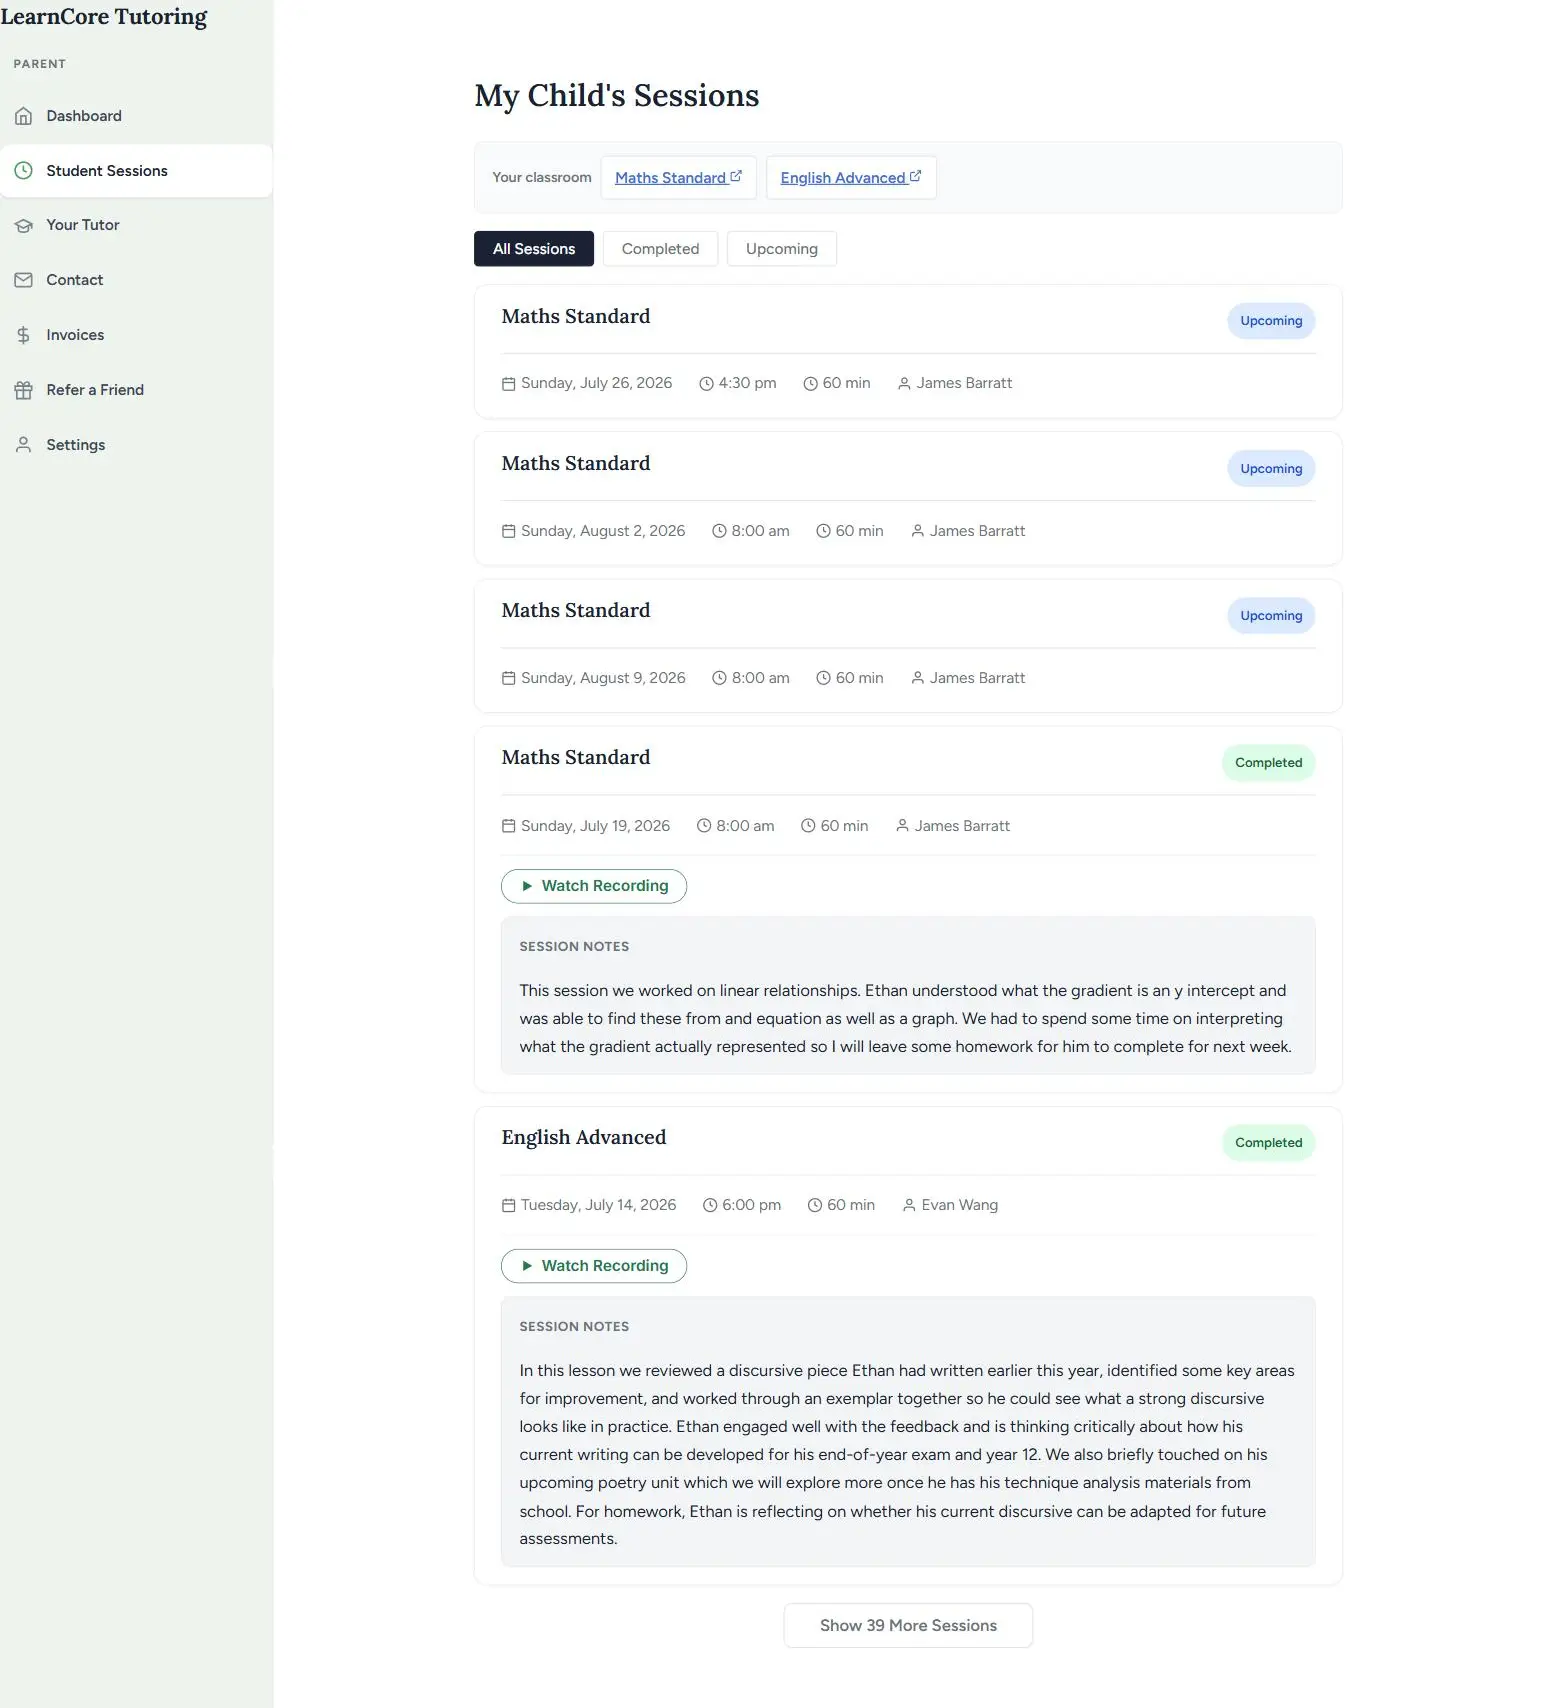Click the 'My Child's Sessions' heading
This screenshot has height=1708, width=1546.
(617, 96)
